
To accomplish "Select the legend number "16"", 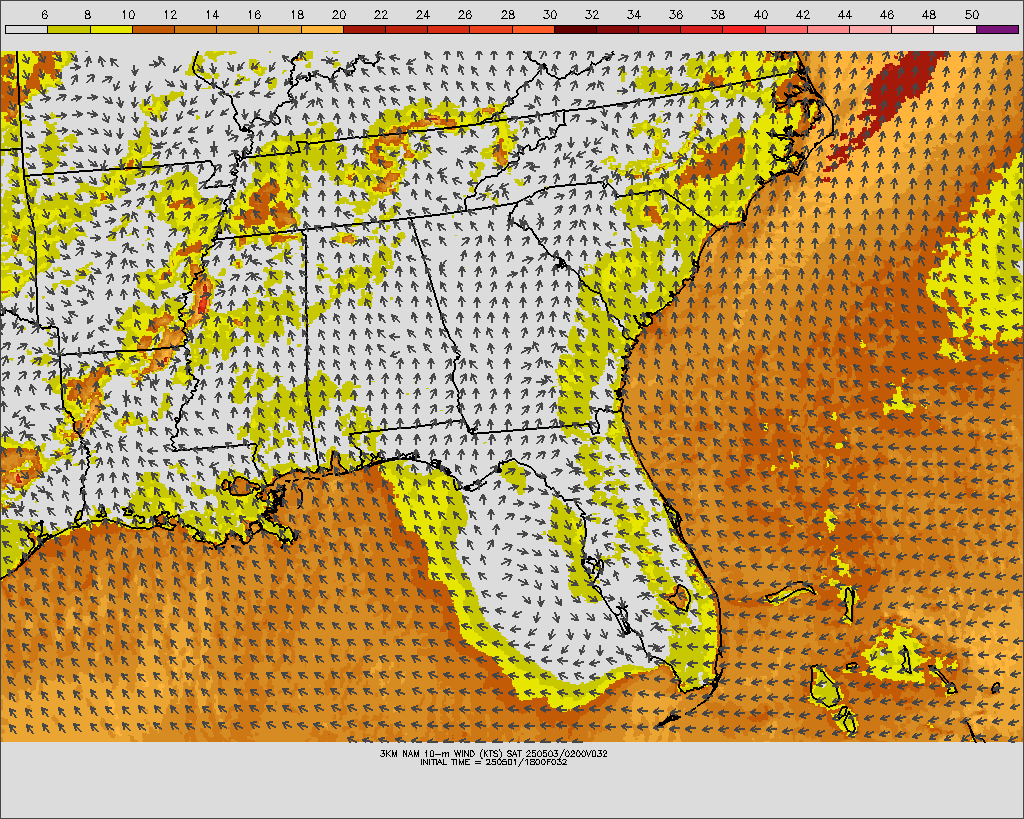I will pyautogui.click(x=254, y=15).
